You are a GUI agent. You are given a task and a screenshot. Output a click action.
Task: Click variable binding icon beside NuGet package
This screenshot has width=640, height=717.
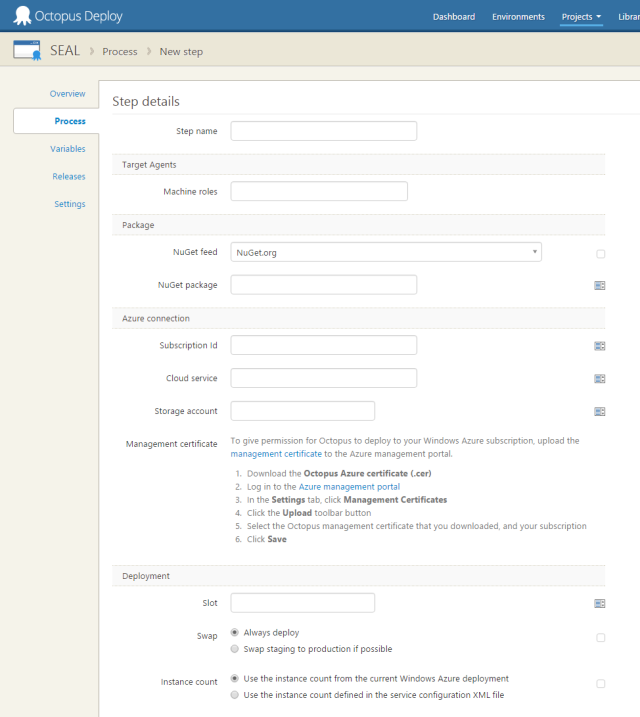click(x=600, y=285)
